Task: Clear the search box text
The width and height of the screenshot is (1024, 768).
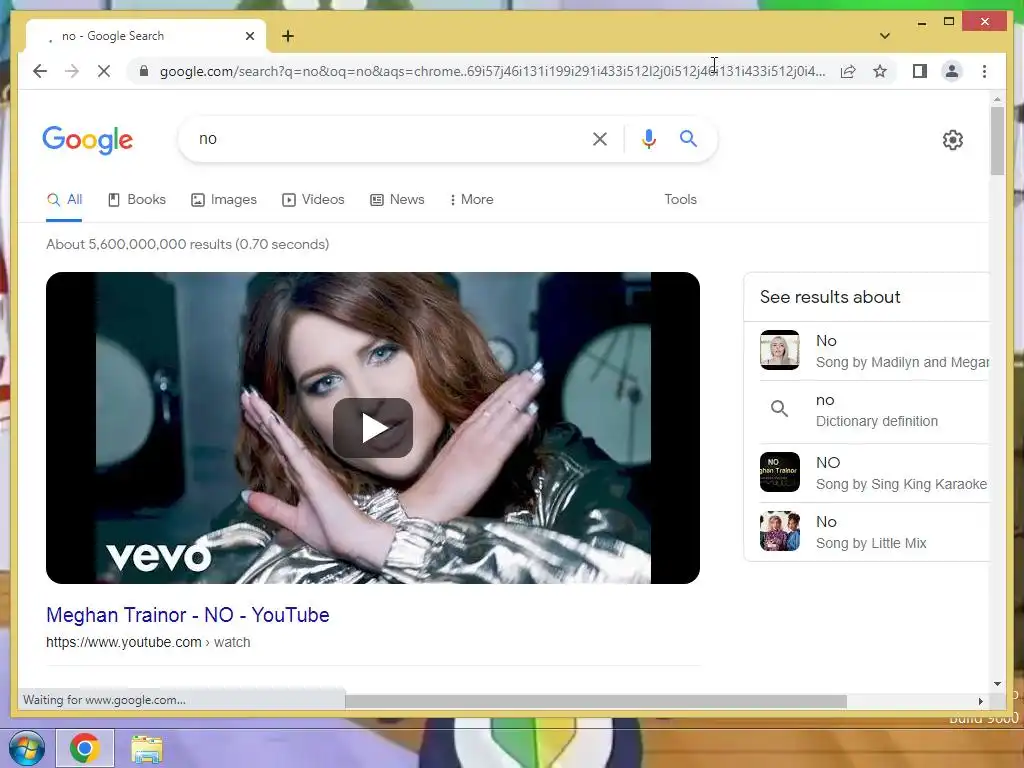Action: 600,138
